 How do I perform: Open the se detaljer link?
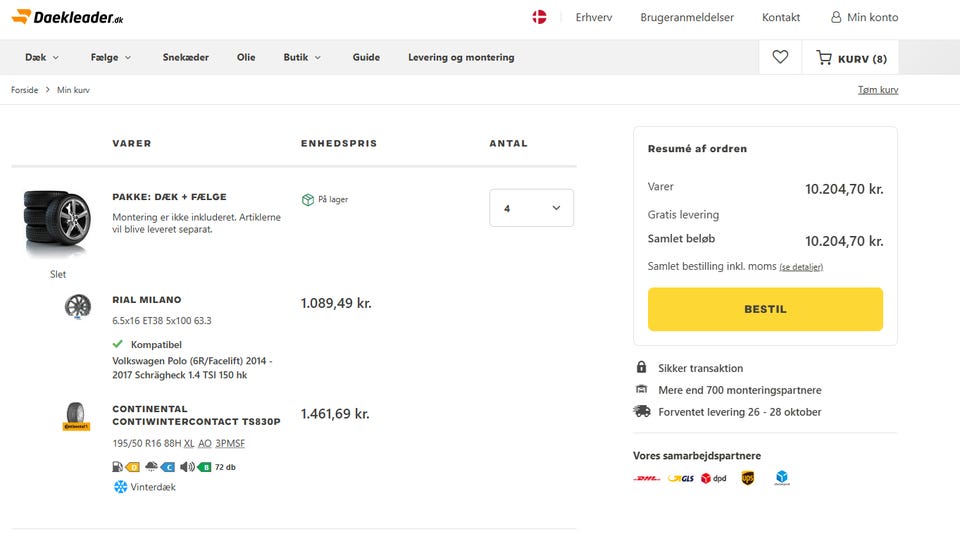(801, 267)
